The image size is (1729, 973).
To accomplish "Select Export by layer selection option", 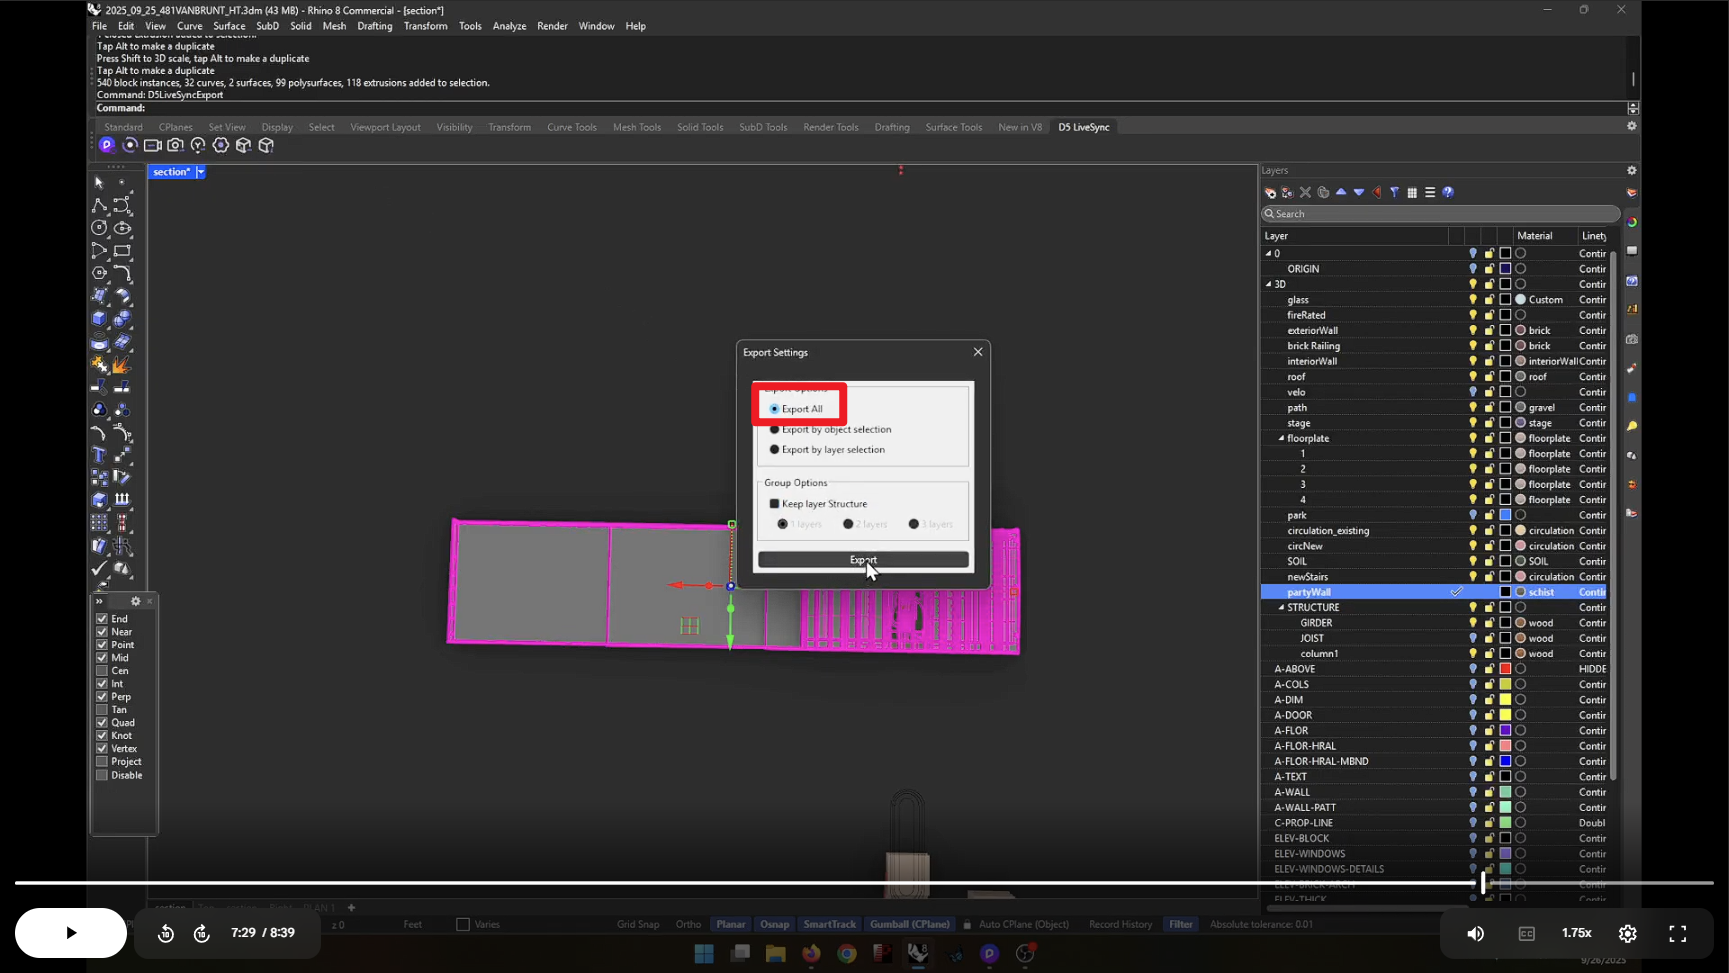I will pyautogui.click(x=774, y=450).
